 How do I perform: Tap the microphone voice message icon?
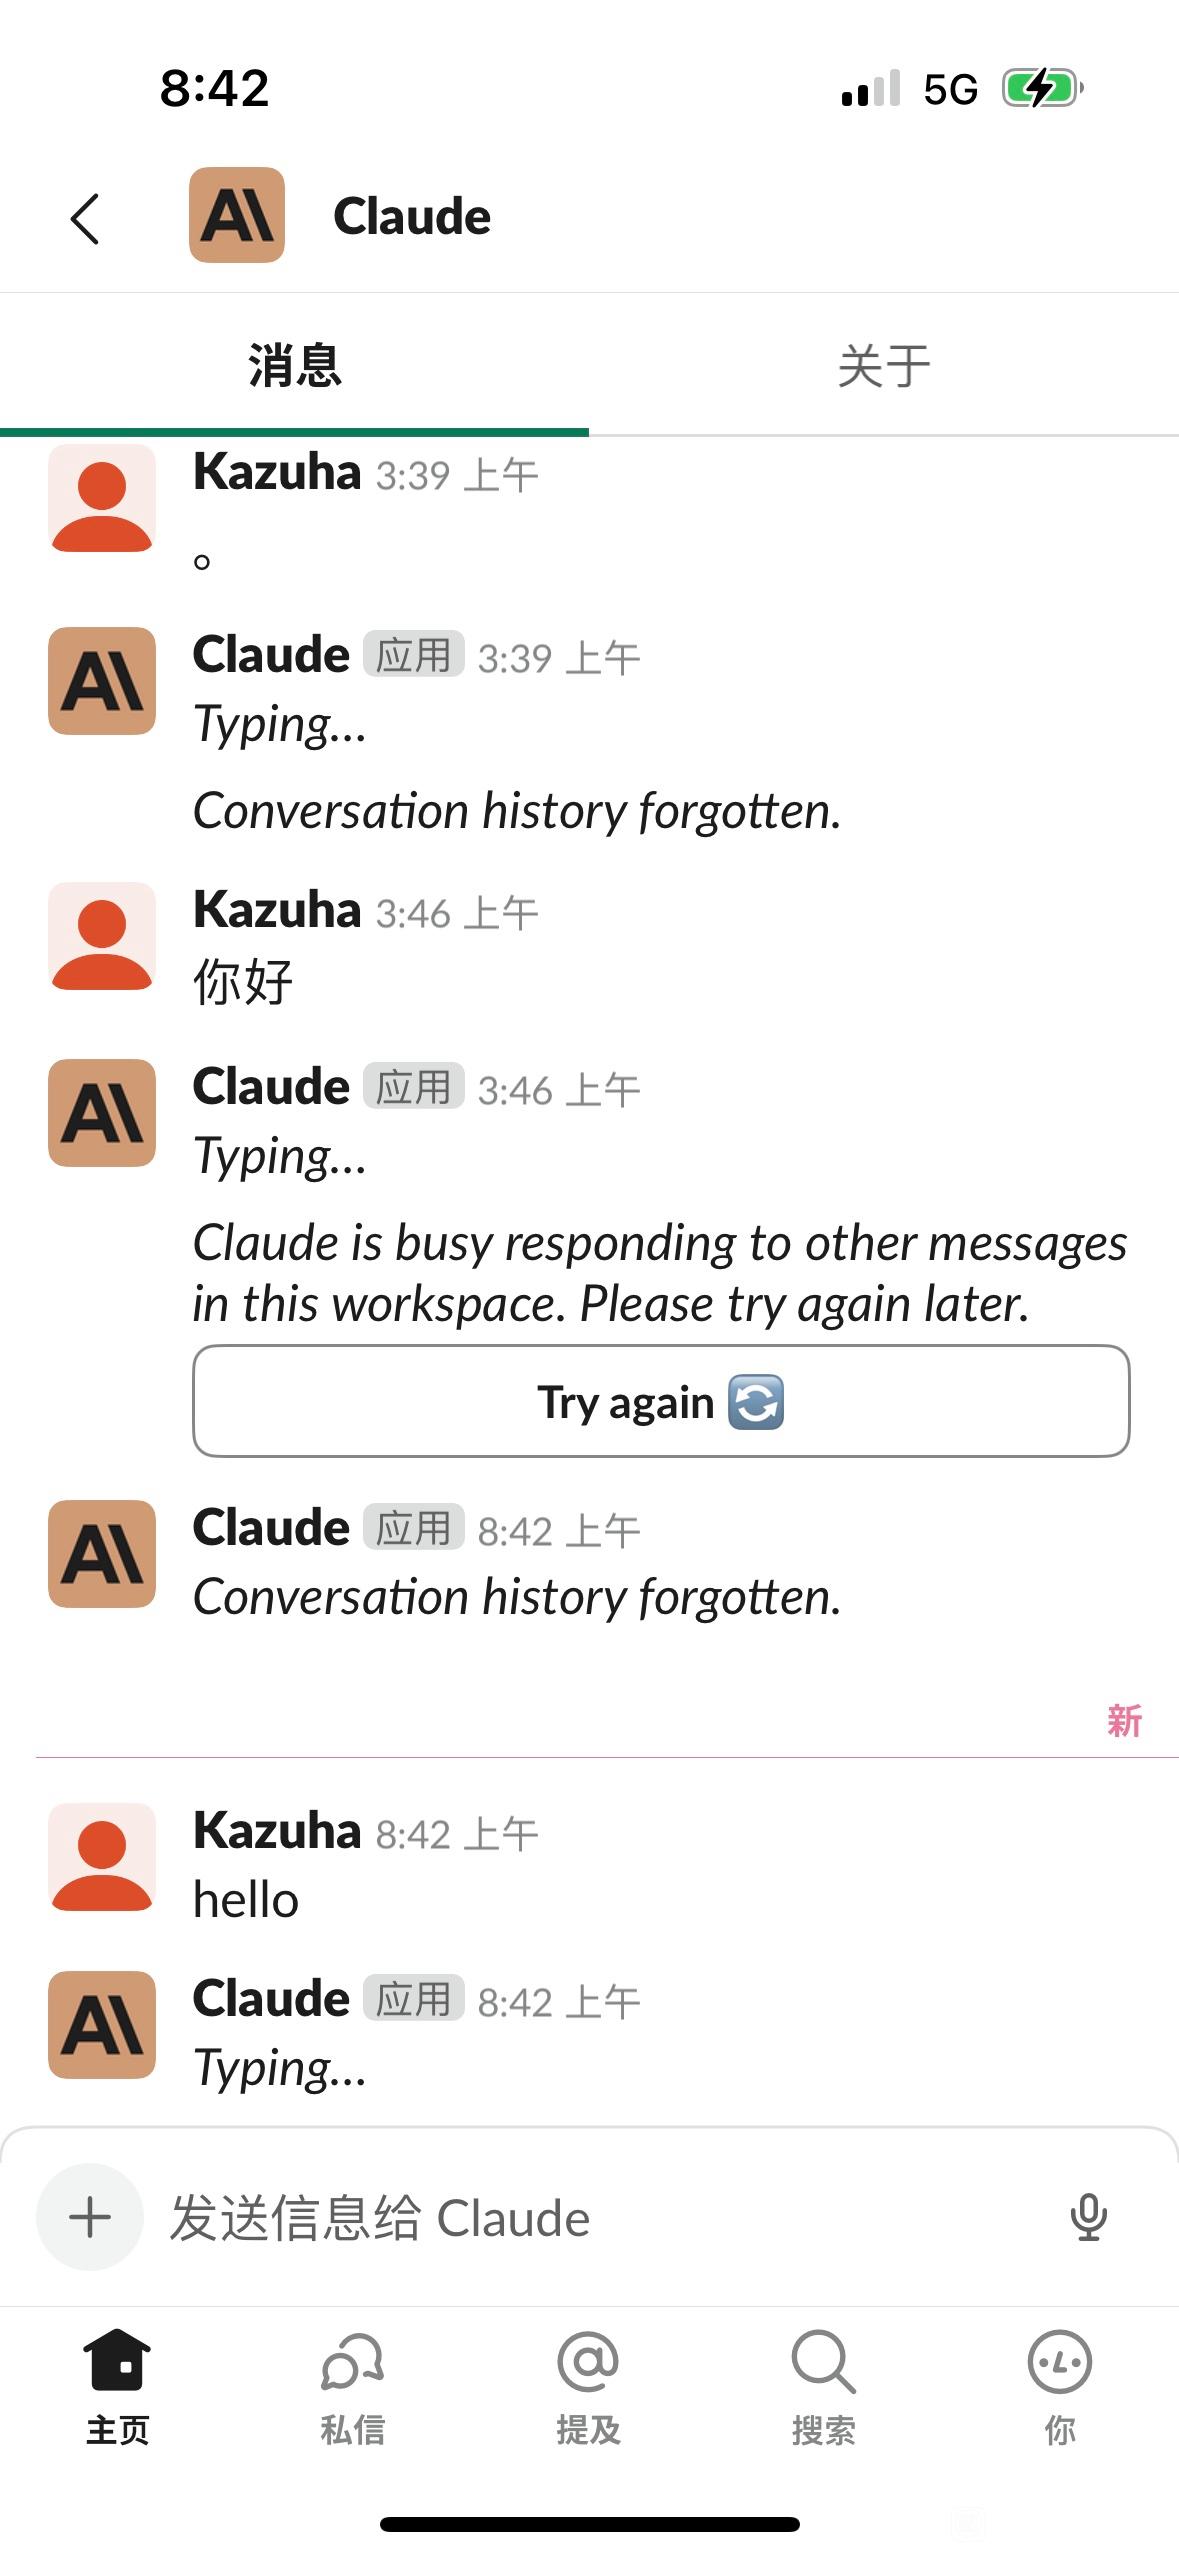[1088, 2217]
